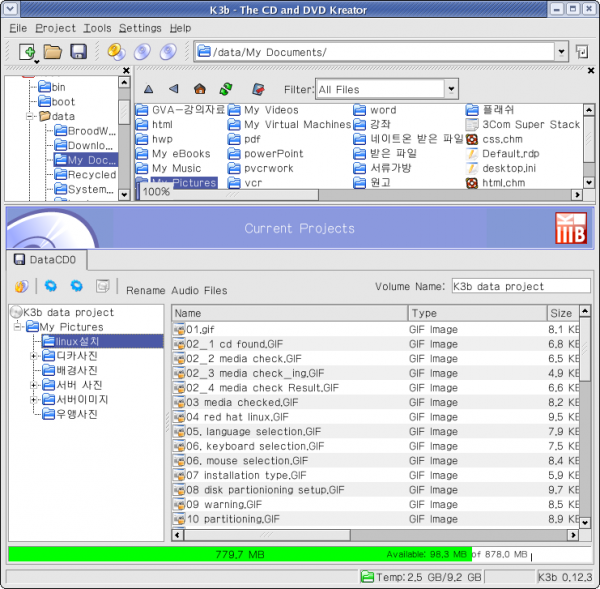Open the File menu
600x589 pixels.
tap(18, 28)
